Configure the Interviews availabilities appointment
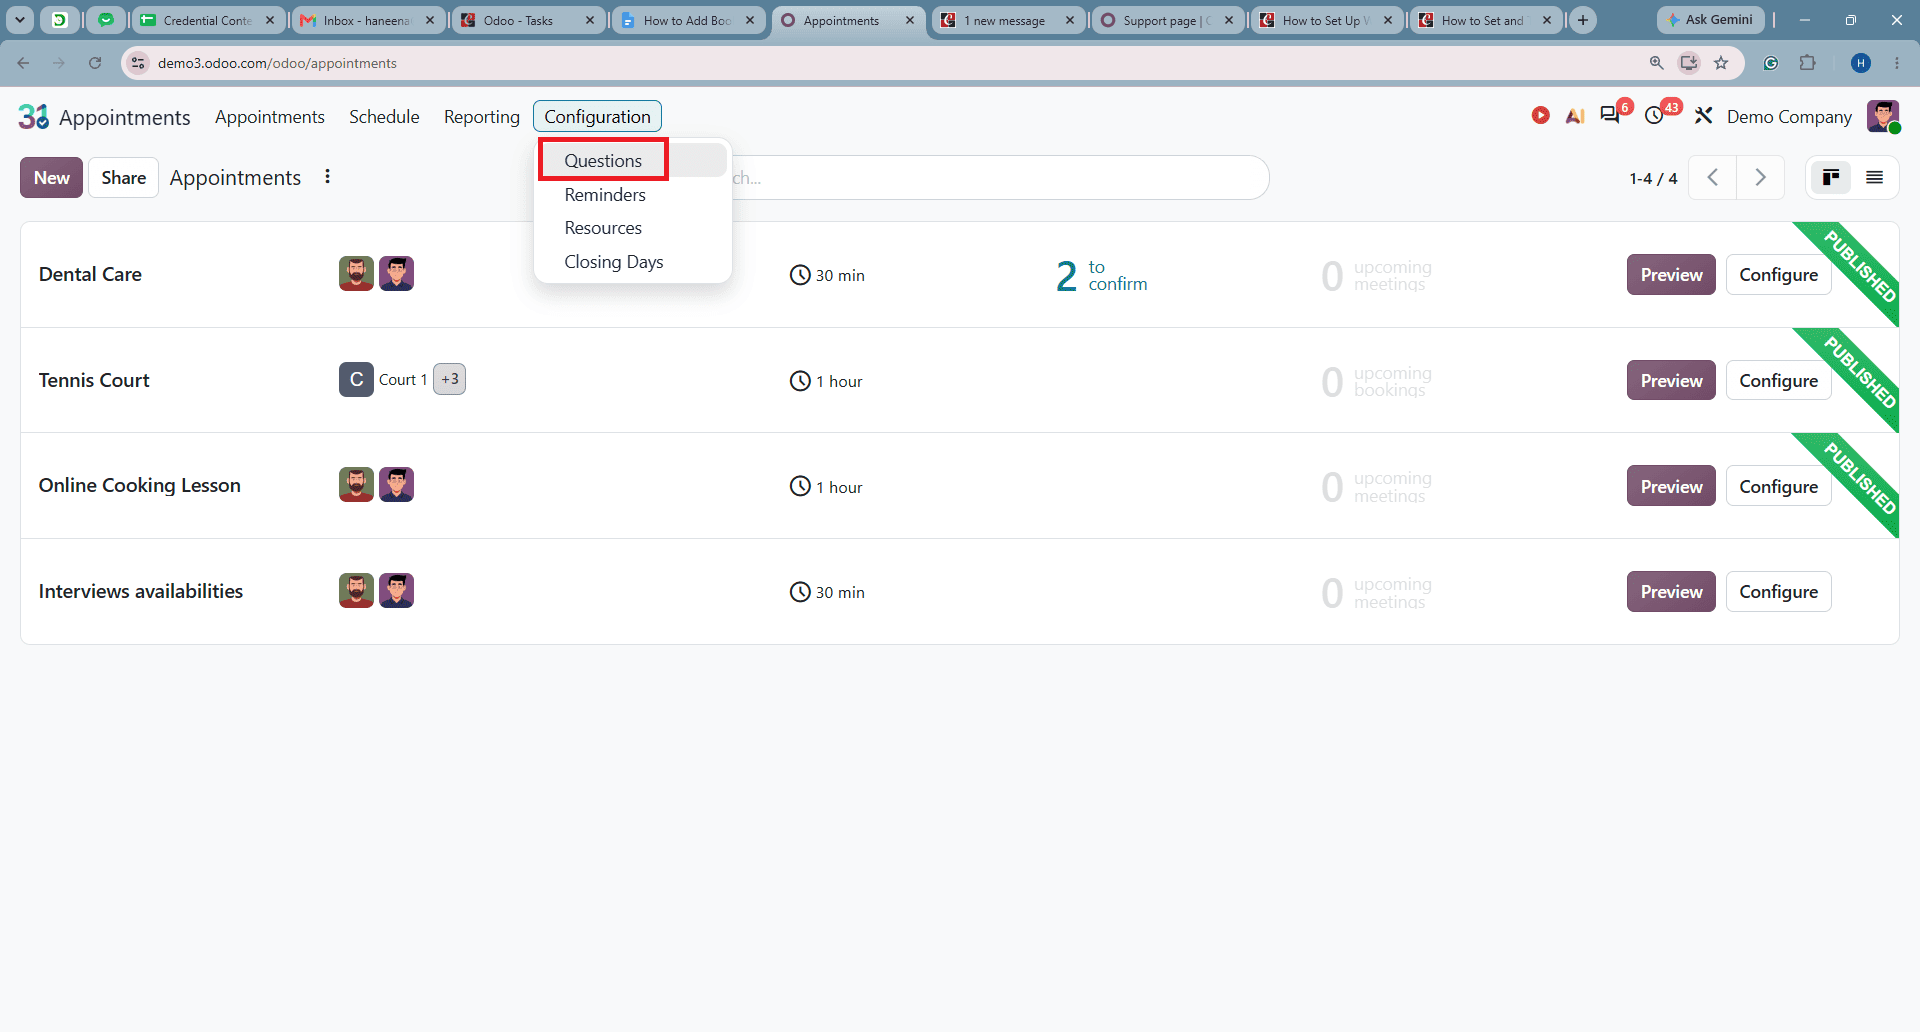The width and height of the screenshot is (1920, 1032). click(x=1778, y=591)
